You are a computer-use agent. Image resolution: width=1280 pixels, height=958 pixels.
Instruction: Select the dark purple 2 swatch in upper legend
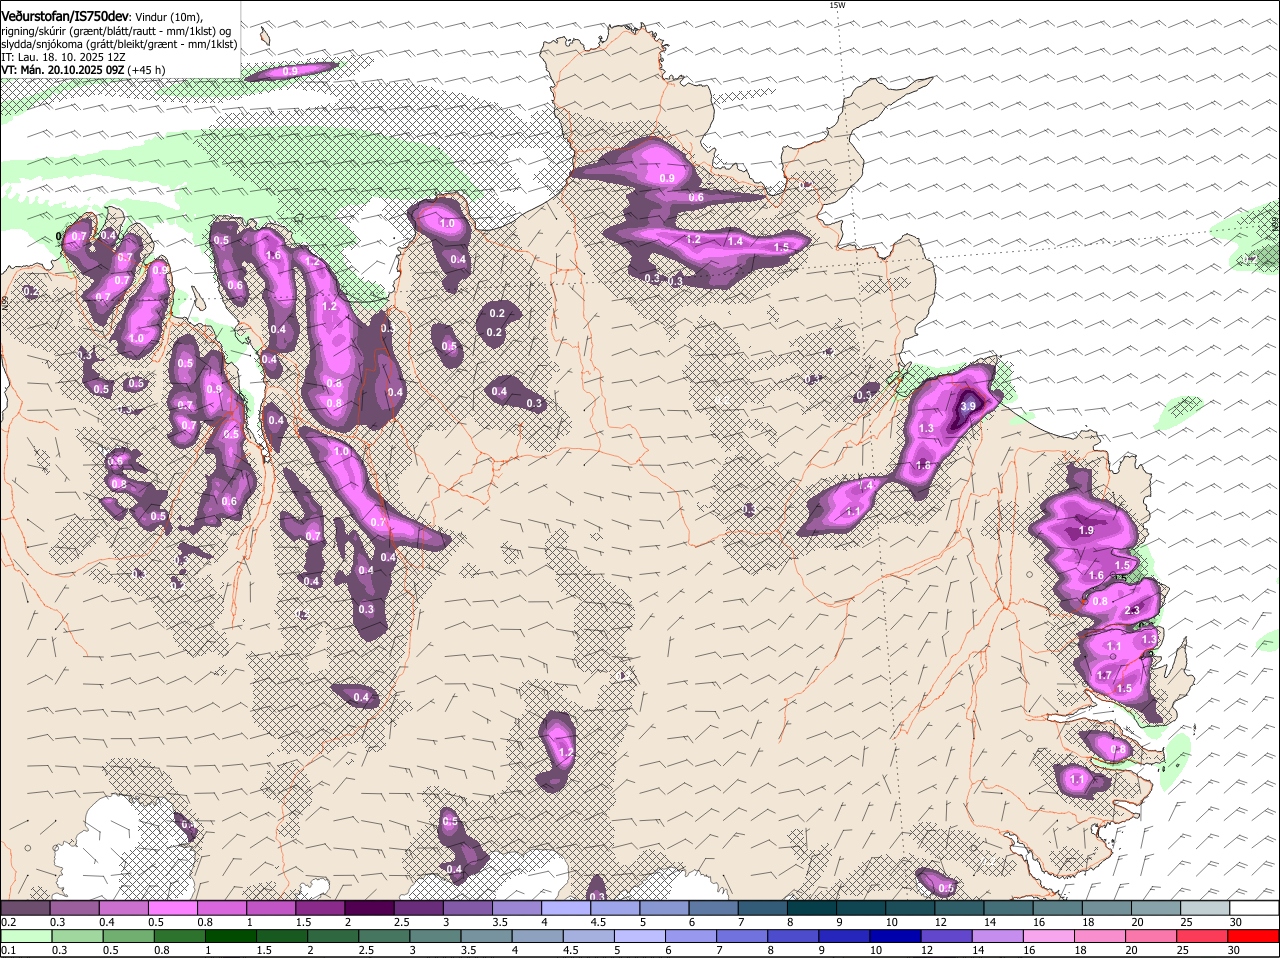369,908
